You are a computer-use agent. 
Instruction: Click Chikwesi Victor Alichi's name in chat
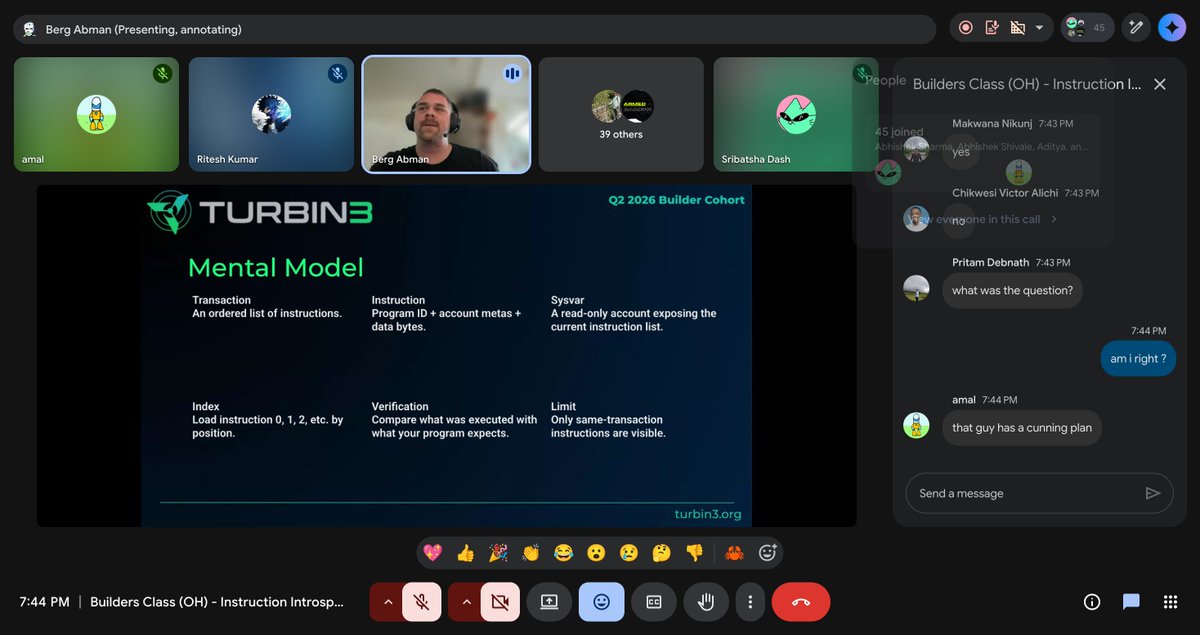pyautogui.click(x=1004, y=193)
